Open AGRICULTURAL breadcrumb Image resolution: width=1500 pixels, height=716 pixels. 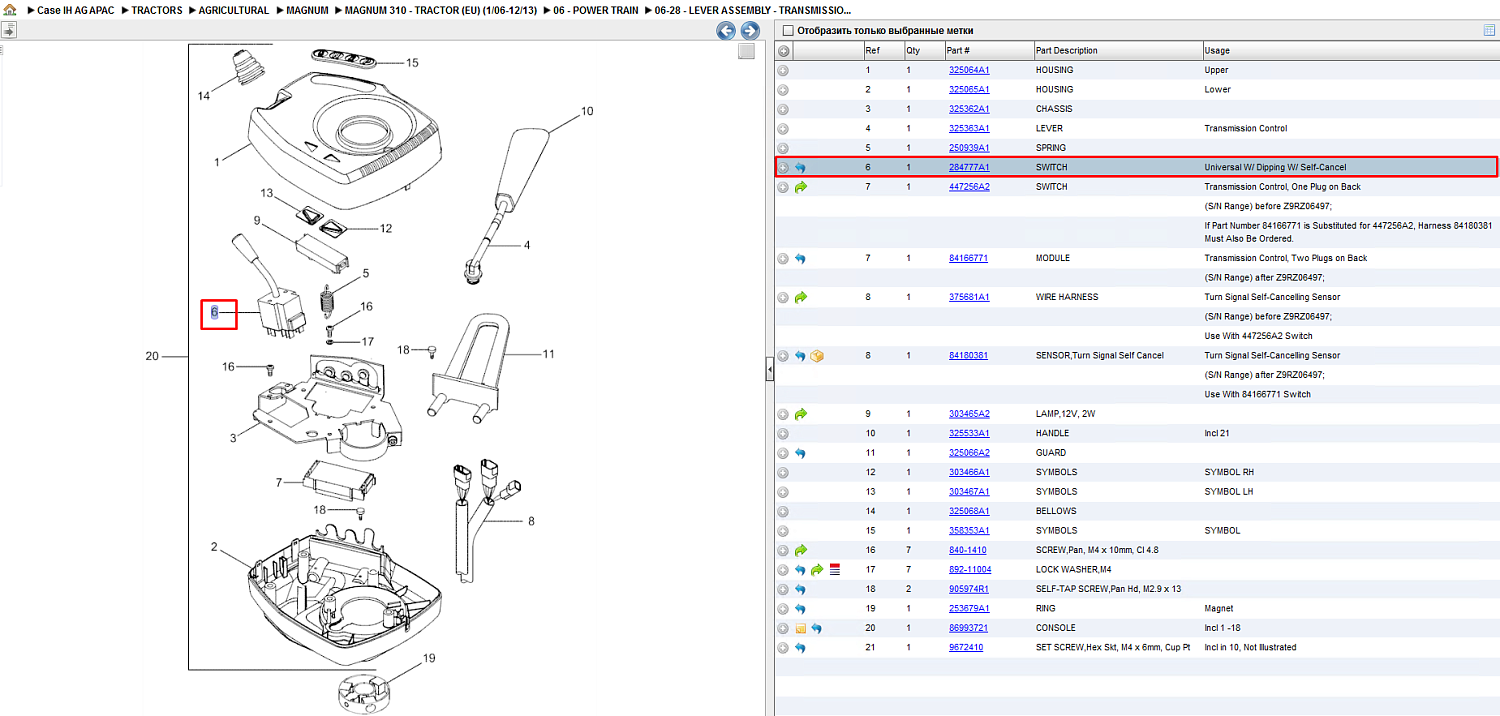tap(233, 10)
